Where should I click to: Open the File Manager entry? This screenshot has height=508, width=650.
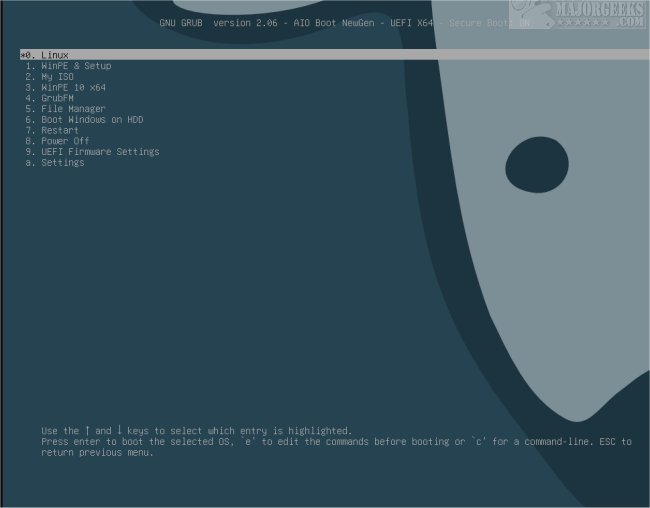coord(65,109)
